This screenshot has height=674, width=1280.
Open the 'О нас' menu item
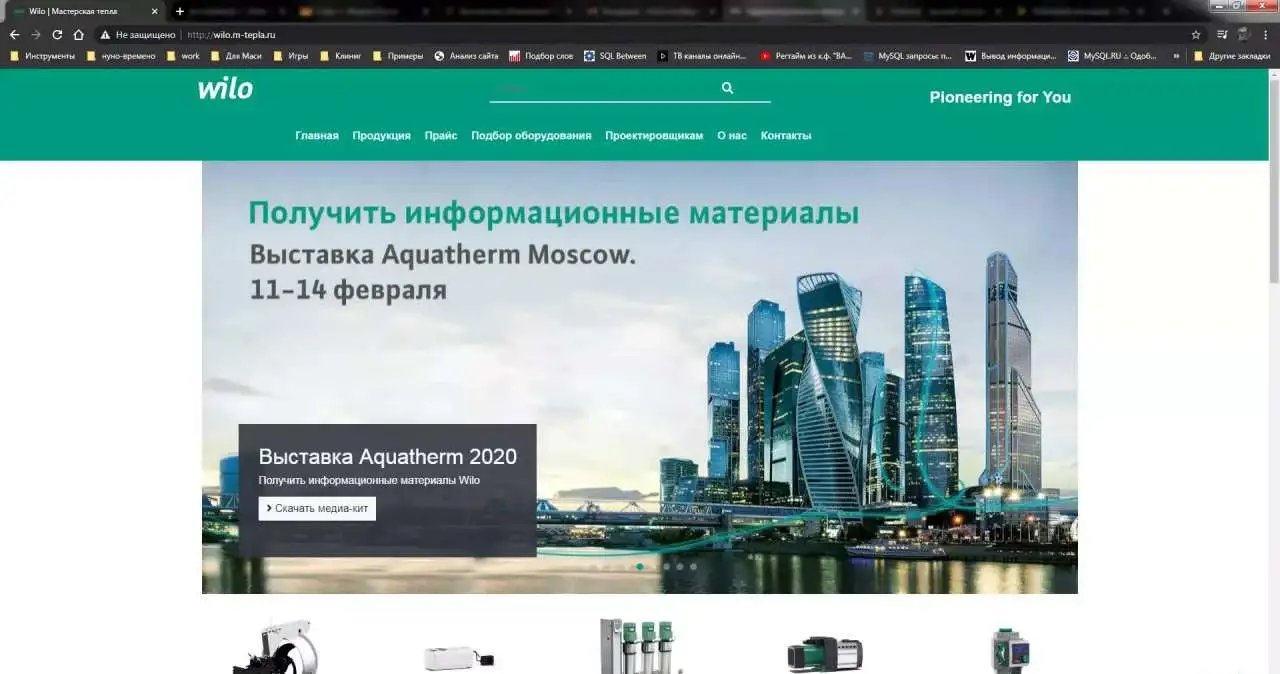click(732, 135)
